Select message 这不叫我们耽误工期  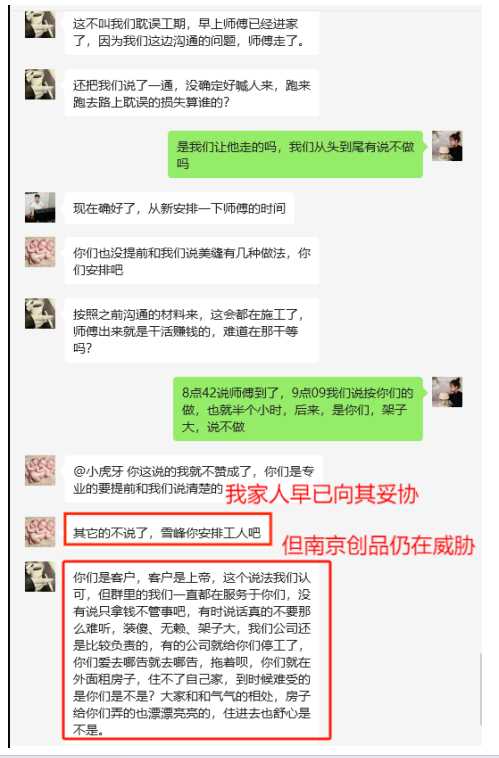pos(191,32)
